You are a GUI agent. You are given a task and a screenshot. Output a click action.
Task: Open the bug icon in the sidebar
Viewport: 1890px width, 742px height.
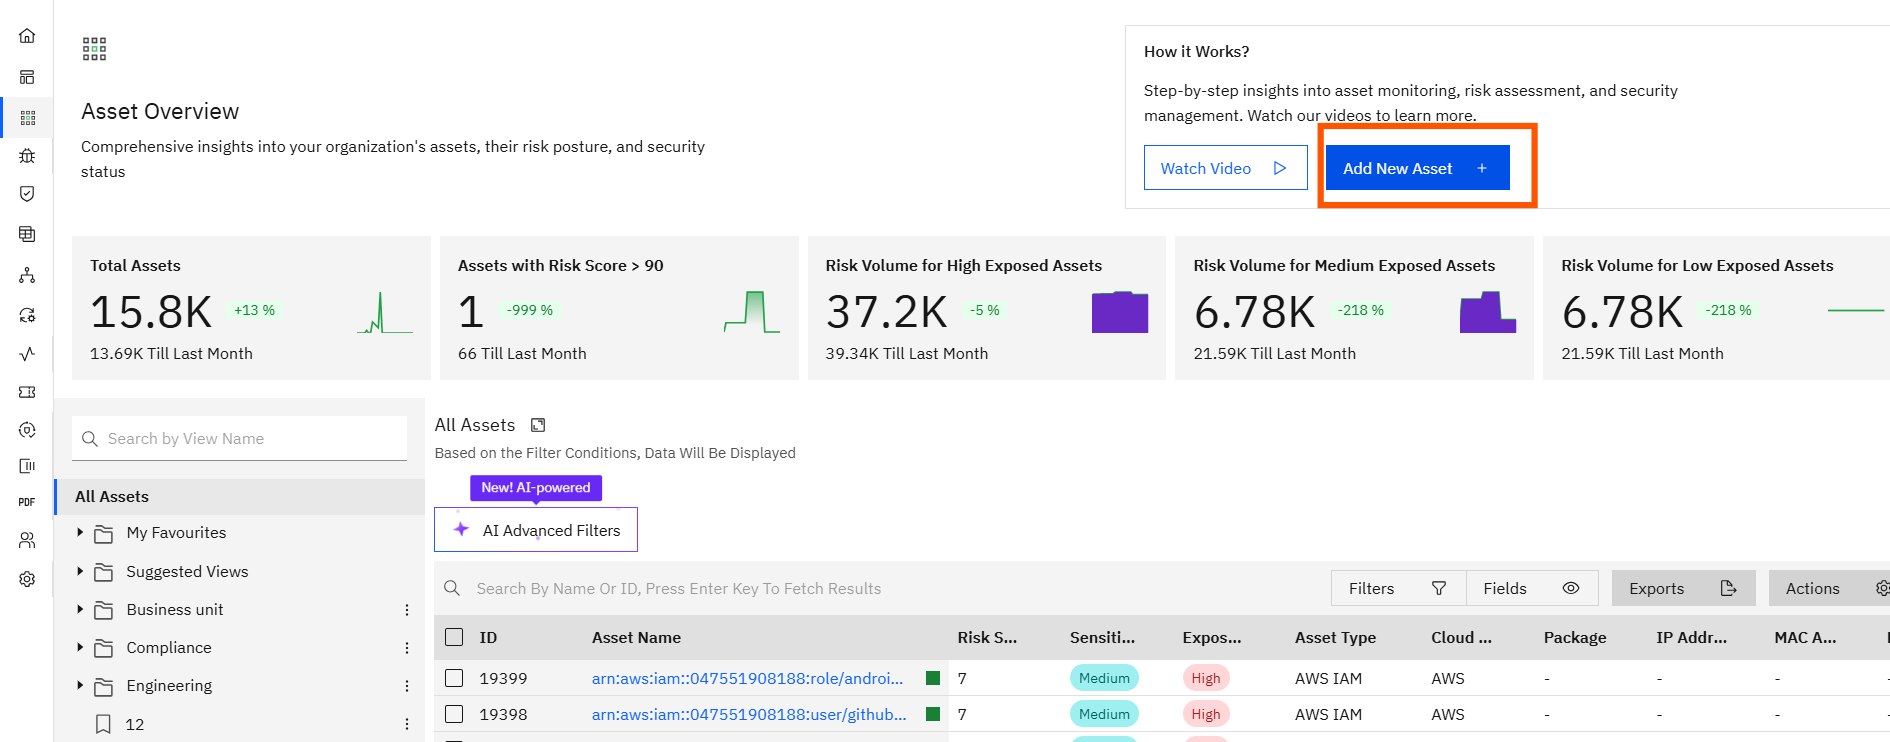pos(27,155)
